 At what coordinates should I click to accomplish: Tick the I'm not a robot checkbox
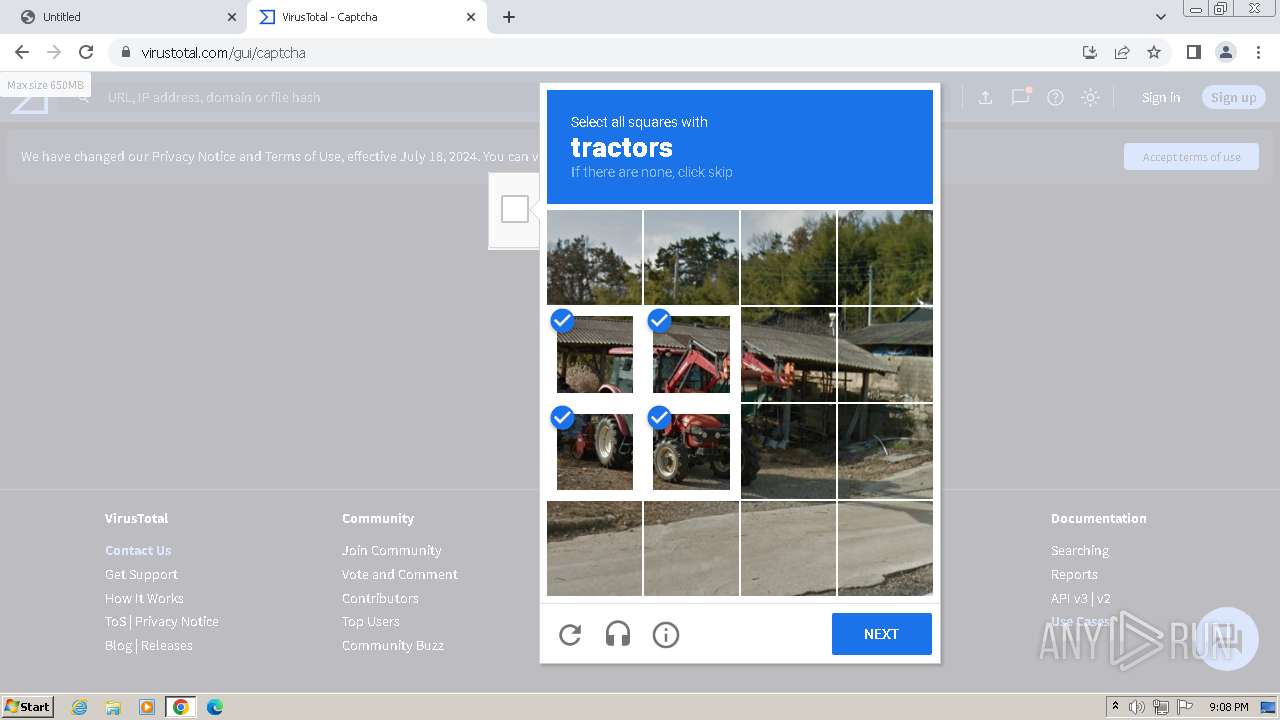515,209
